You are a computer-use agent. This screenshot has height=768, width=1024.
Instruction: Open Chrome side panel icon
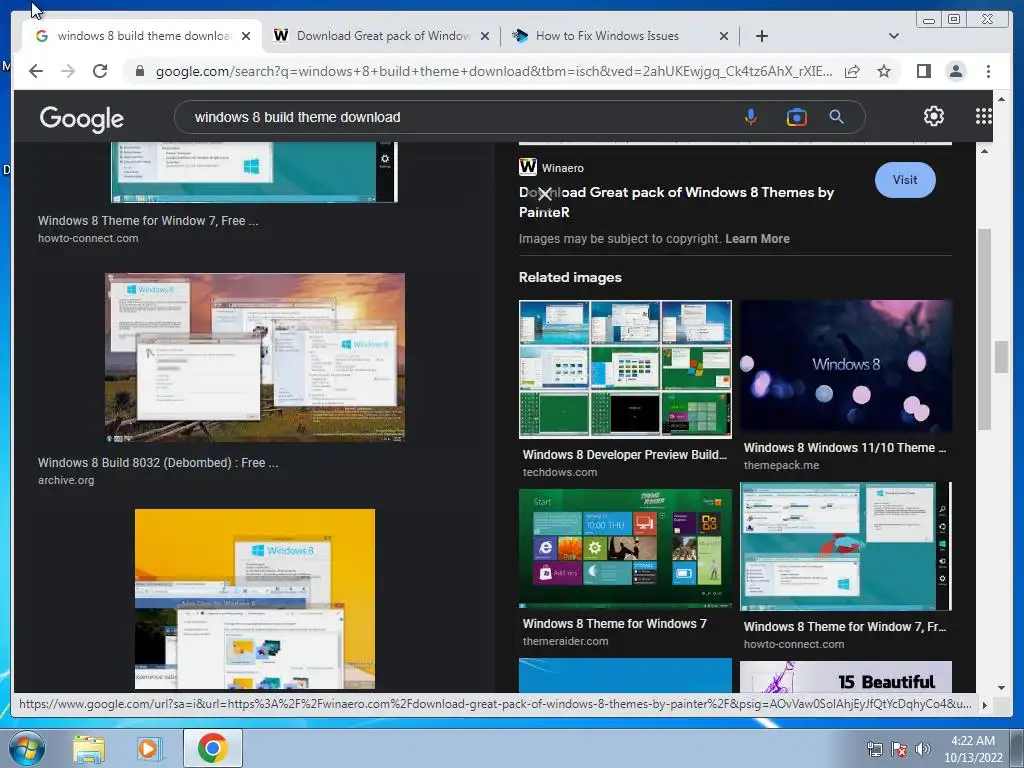(x=923, y=71)
